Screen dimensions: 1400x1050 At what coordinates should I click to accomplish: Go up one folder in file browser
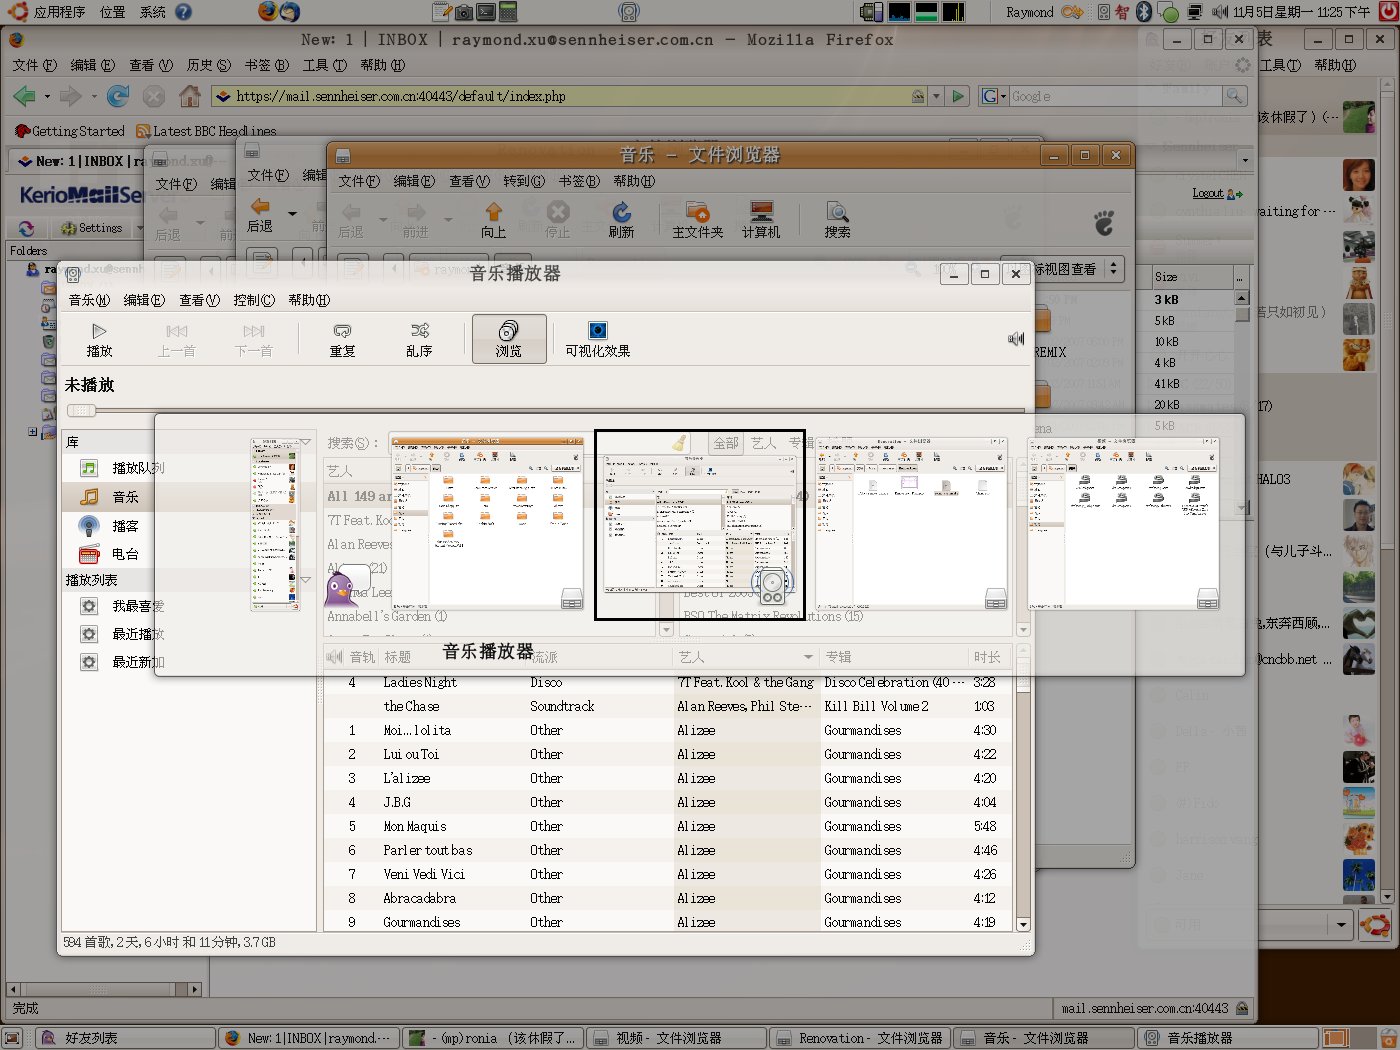click(x=493, y=218)
